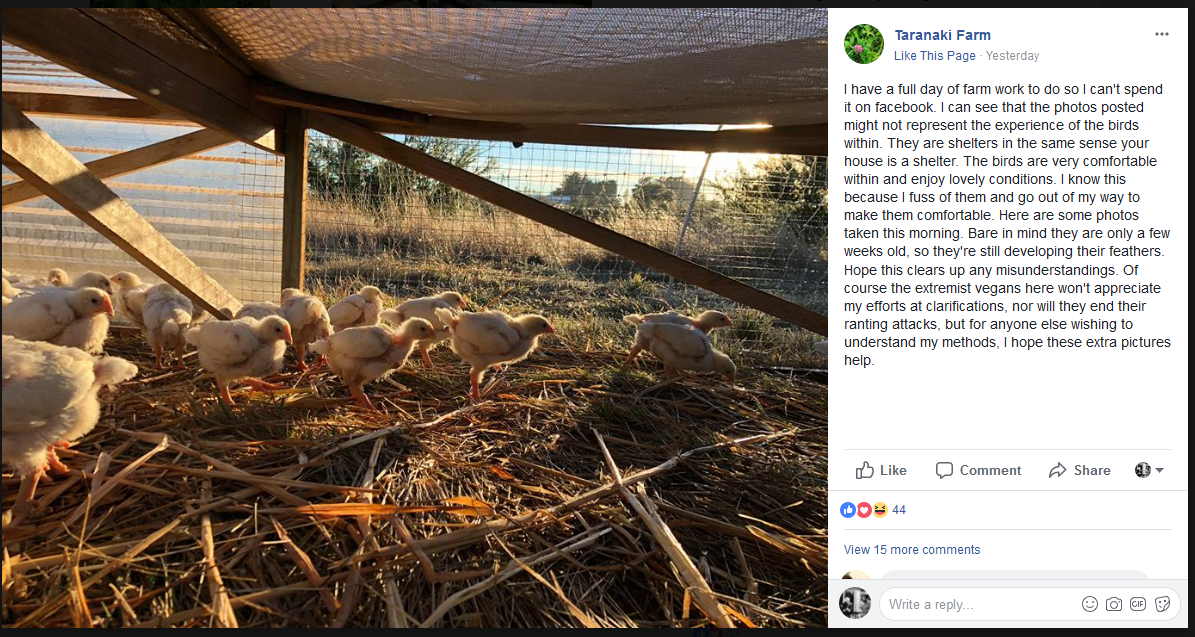The height and width of the screenshot is (637, 1195).
Task: Click the Like This Page link
Action: pyautogui.click(x=934, y=56)
